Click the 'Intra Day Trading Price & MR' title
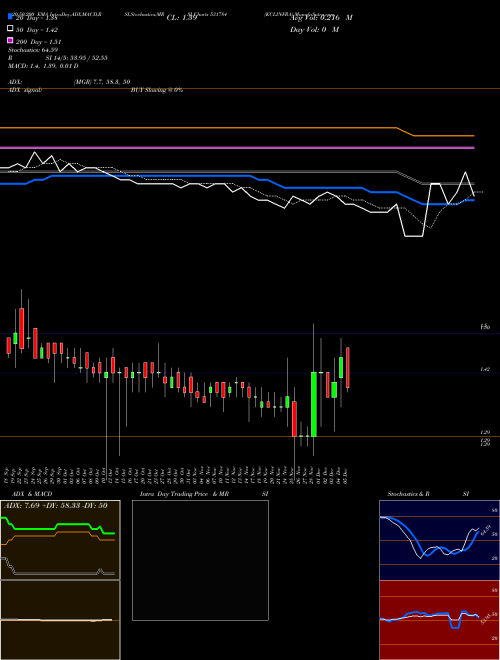 point(184,494)
